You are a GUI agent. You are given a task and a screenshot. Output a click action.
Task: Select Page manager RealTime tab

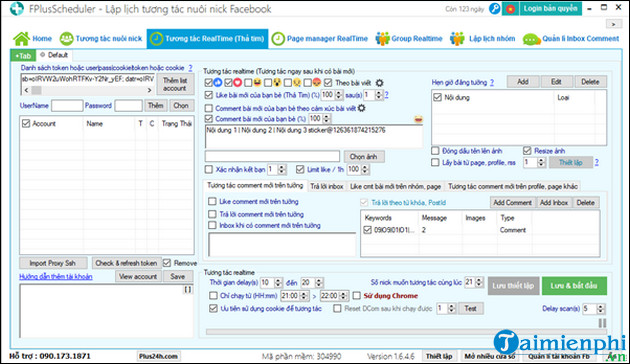pyautogui.click(x=319, y=39)
